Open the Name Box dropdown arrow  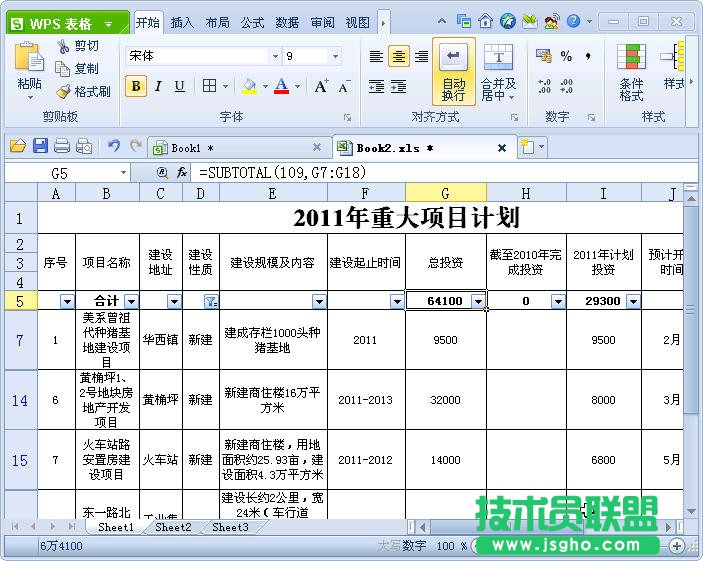pos(123,173)
